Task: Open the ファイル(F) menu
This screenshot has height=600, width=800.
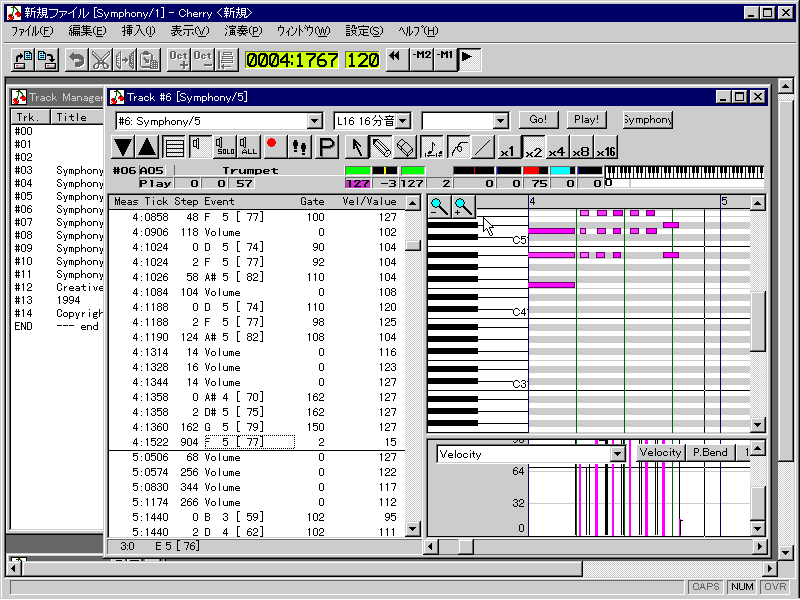Action: pos(32,31)
